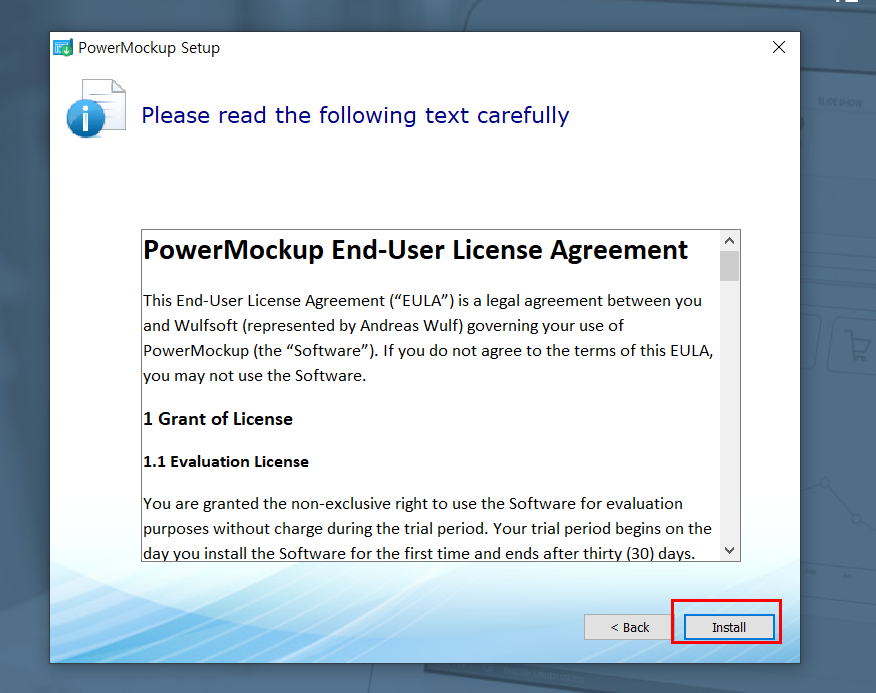The image size is (876, 693).
Task: Go back with the Back button
Action: pyautogui.click(x=630, y=627)
